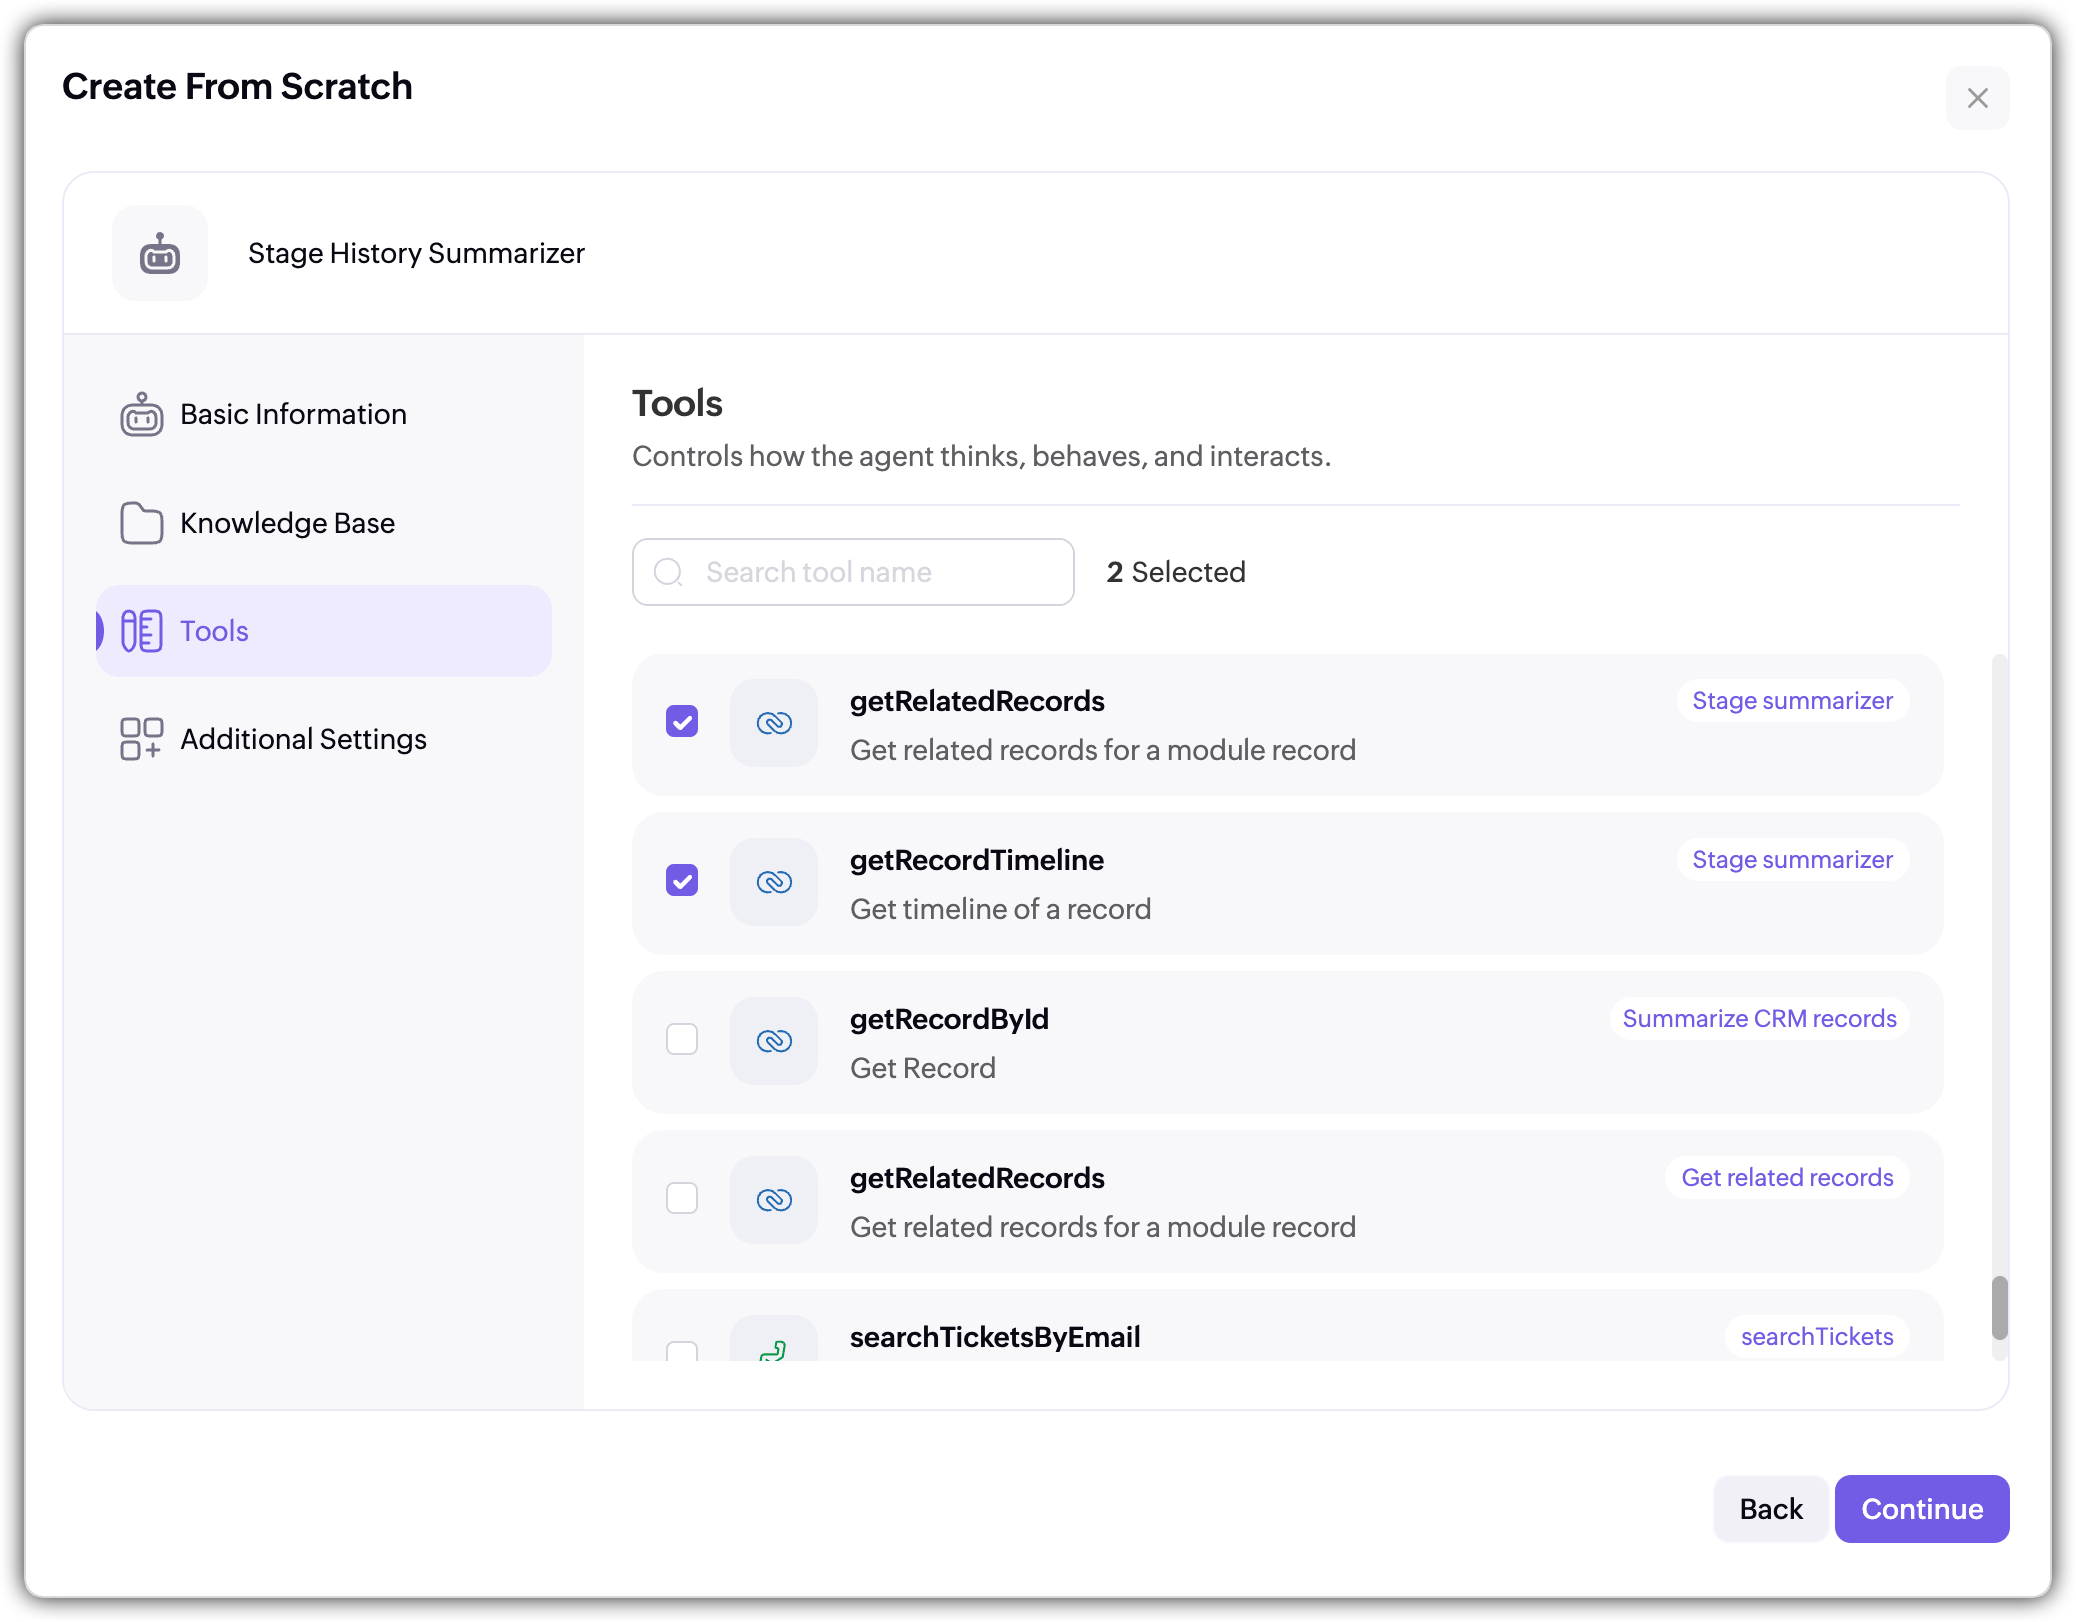
Task: Uncheck the first getRelatedRecords checkbox
Action: pyautogui.click(x=682, y=722)
